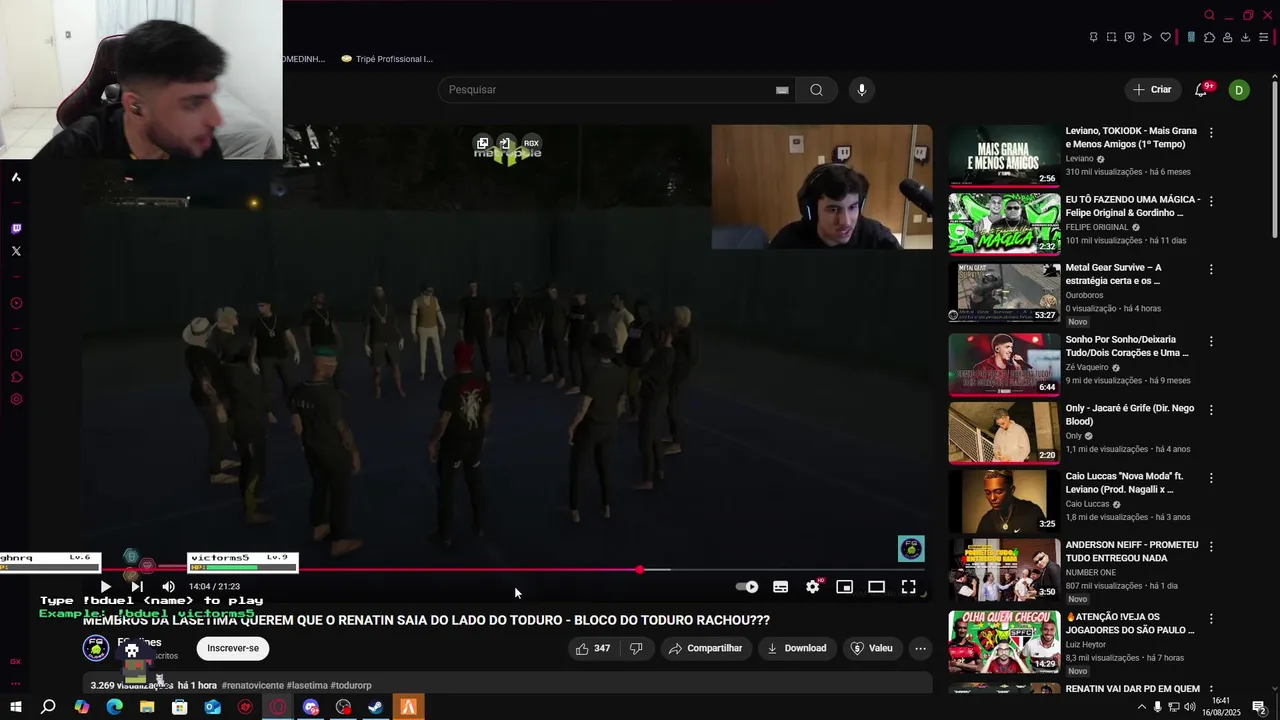Open File Explorer from taskbar

pos(147,707)
